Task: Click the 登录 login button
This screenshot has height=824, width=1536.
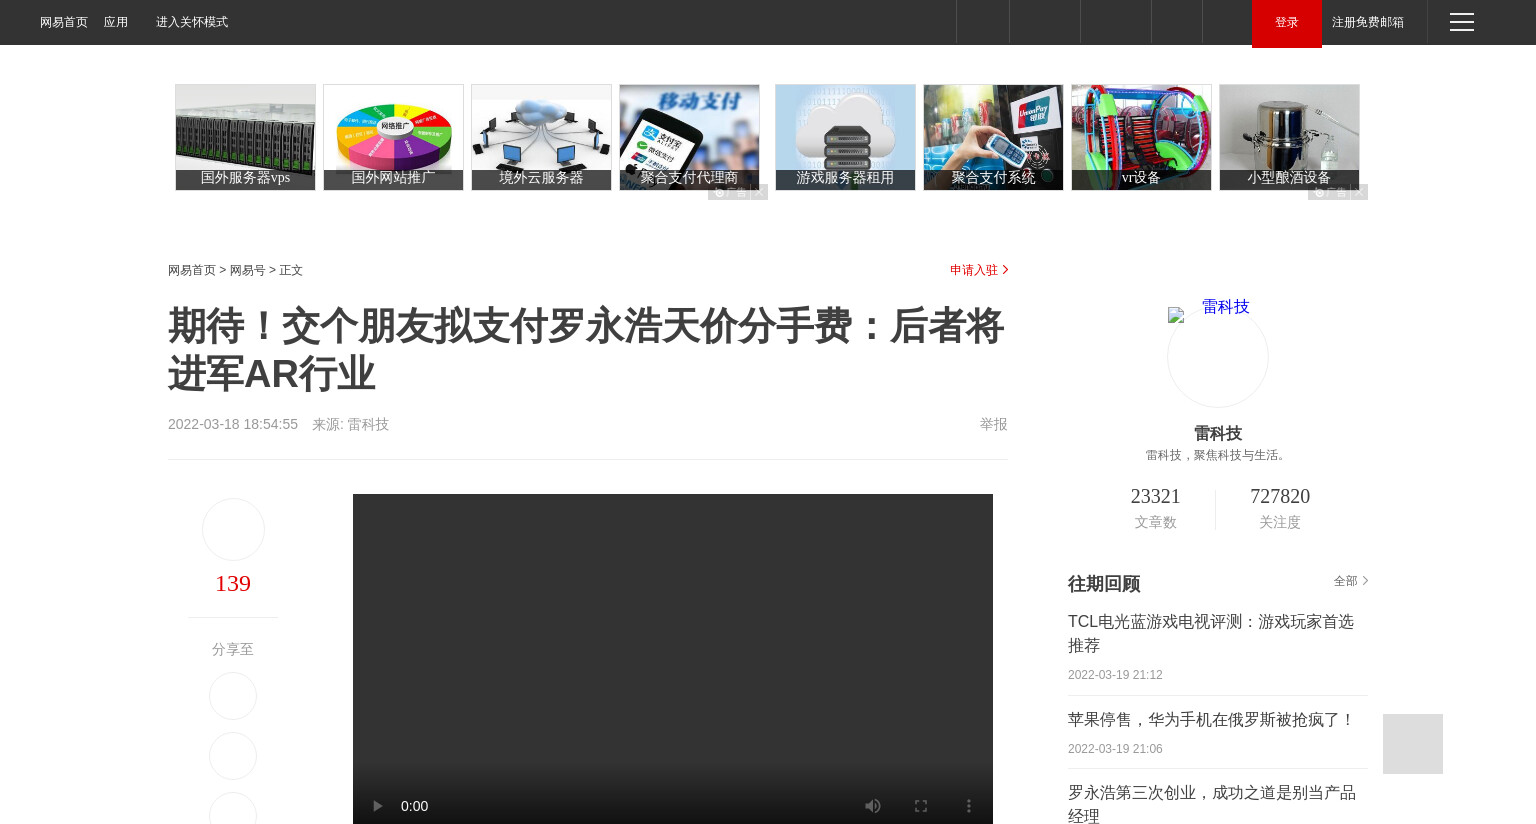Action: click(x=1287, y=23)
